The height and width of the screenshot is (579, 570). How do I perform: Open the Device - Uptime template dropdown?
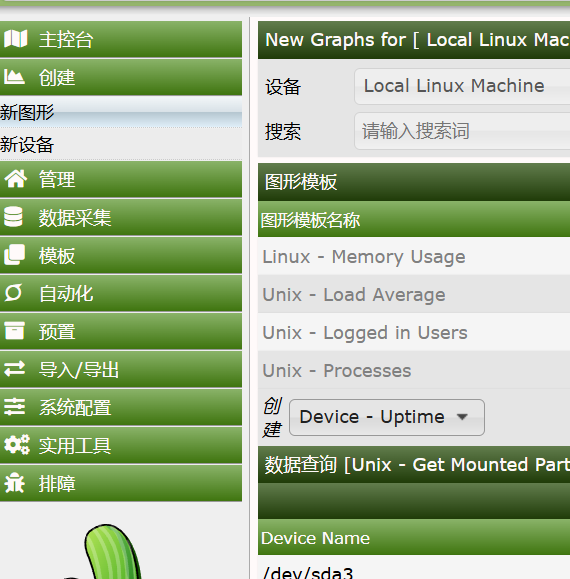pyautogui.click(x=387, y=417)
